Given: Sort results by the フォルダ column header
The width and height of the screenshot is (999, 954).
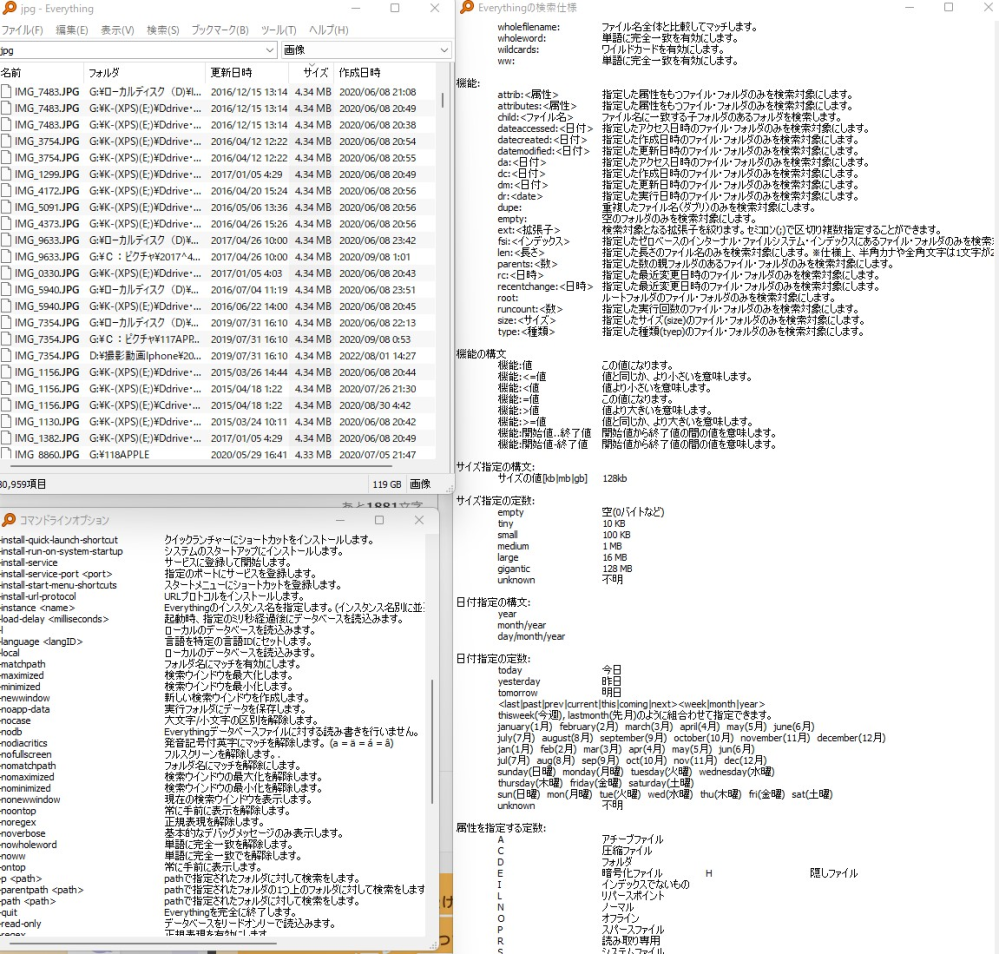Looking at the screenshot, I should coord(145,73).
